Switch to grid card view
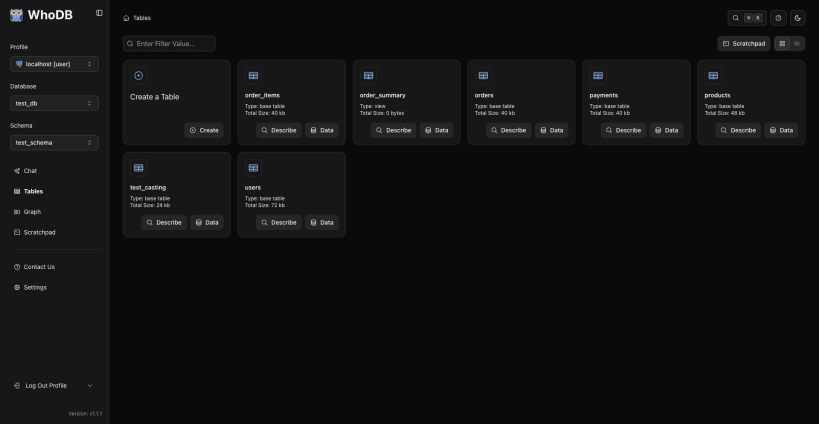 pos(782,44)
